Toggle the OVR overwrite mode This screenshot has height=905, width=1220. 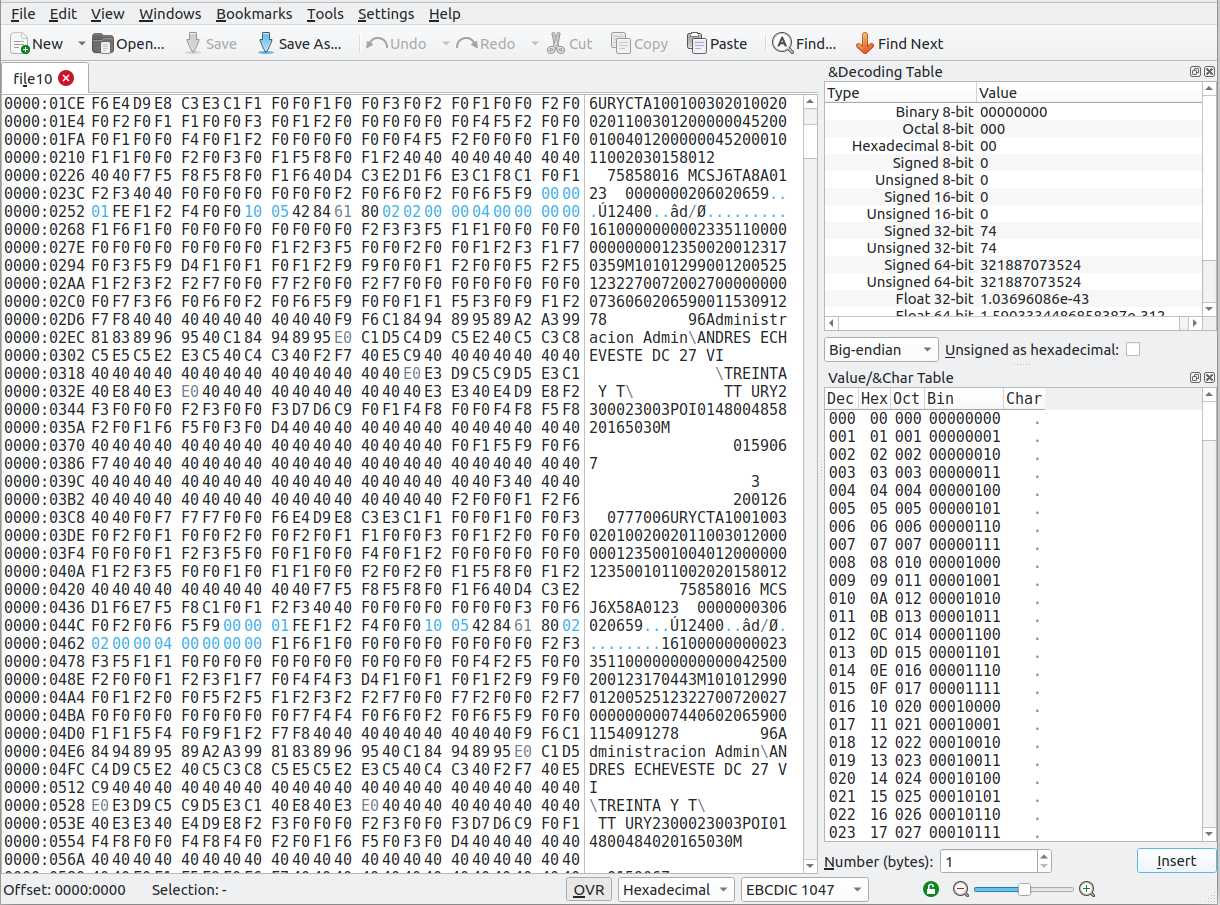tap(589, 889)
